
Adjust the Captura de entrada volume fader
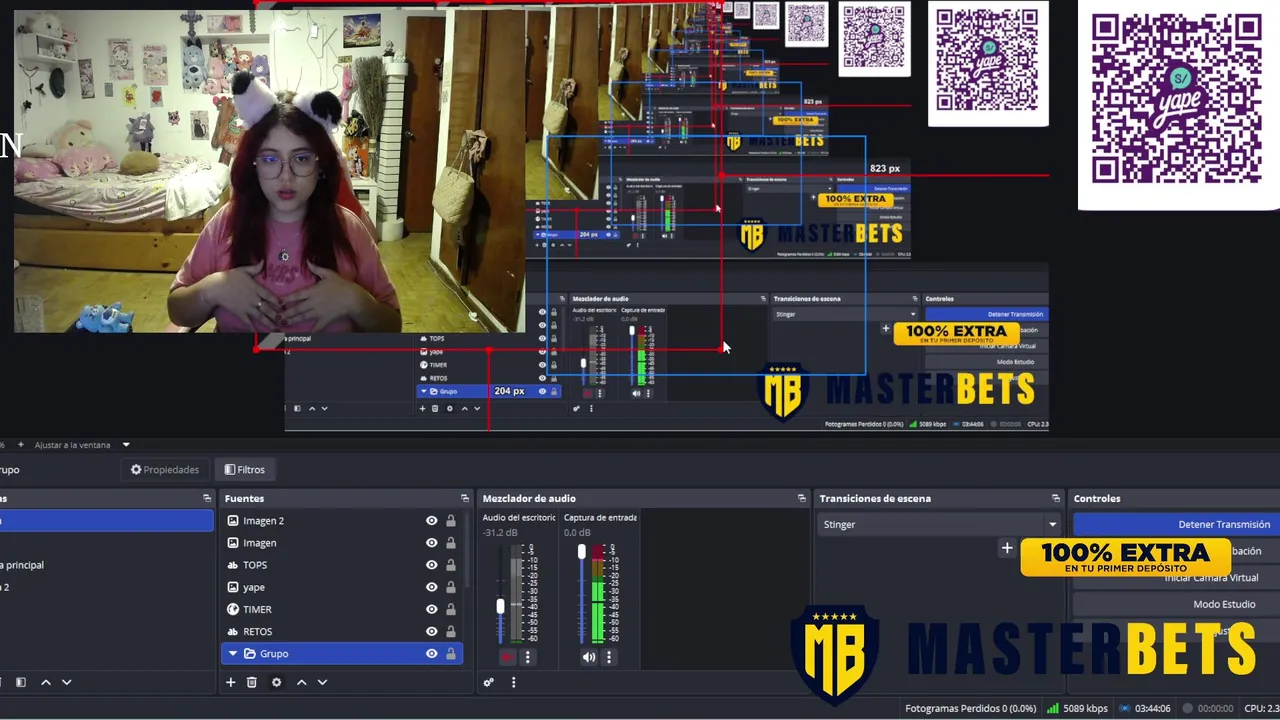(581, 552)
